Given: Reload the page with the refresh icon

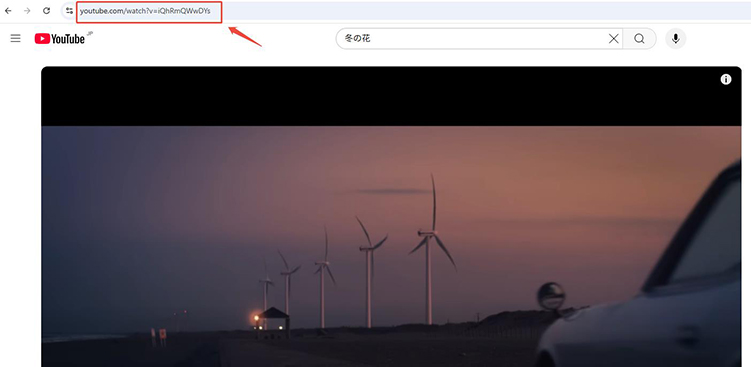Looking at the screenshot, I should pyautogui.click(x=46, y=11).
